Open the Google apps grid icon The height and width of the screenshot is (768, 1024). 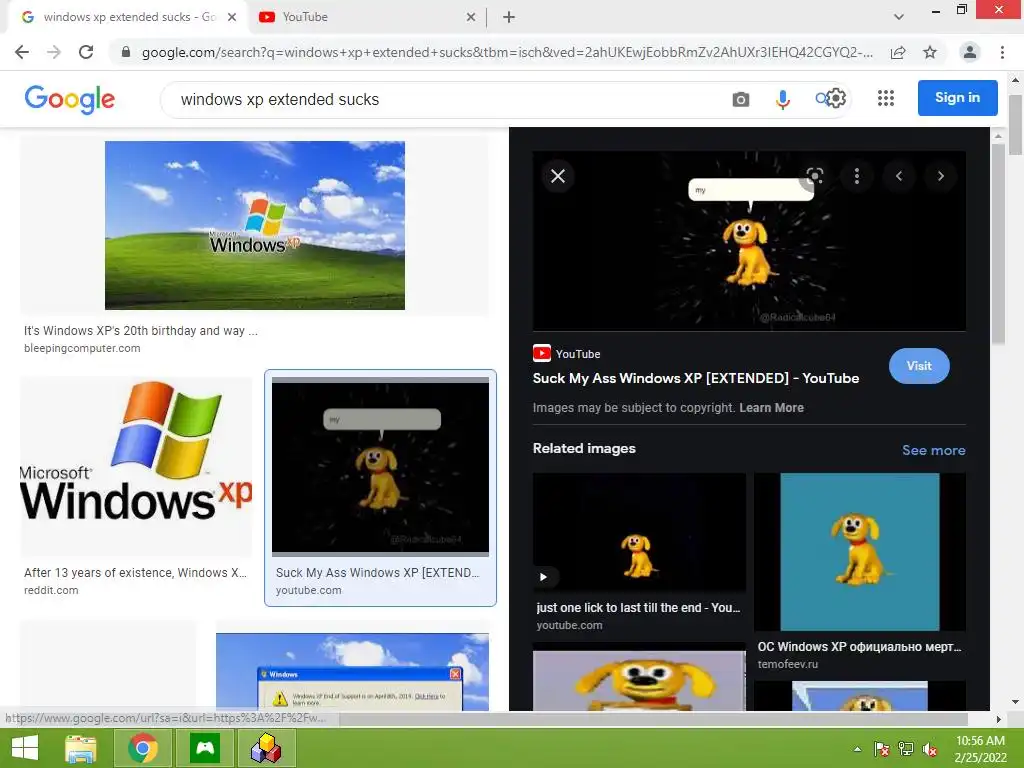pyautogui.click(x=886, y=98)
